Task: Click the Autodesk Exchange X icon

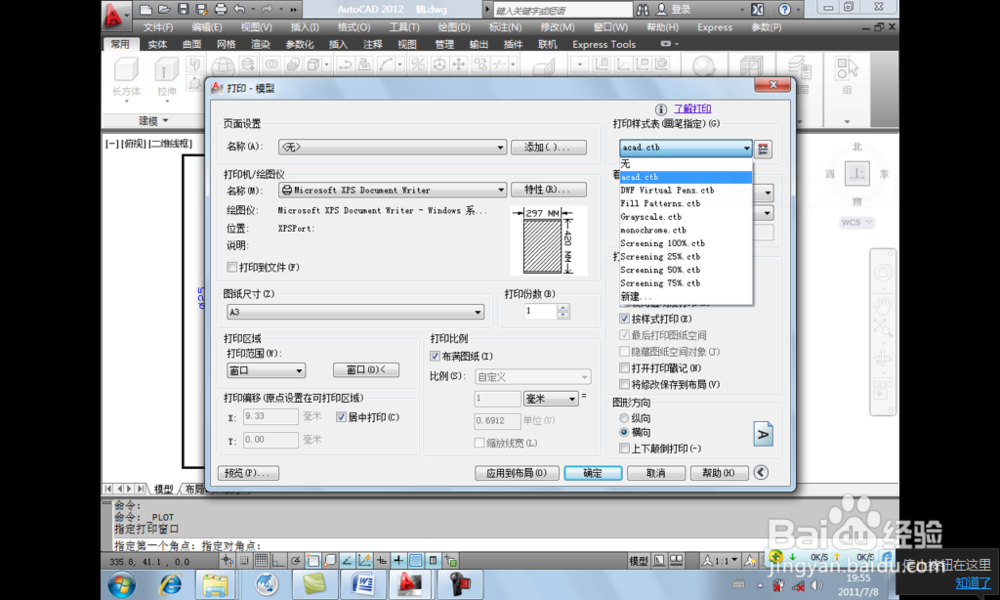Action: (757, 9)
